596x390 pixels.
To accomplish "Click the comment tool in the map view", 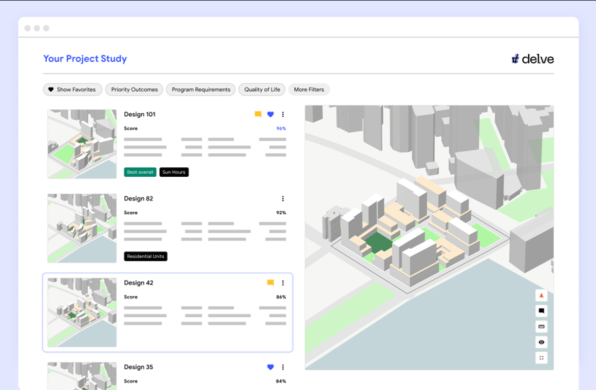I will [x=541, y=311].
